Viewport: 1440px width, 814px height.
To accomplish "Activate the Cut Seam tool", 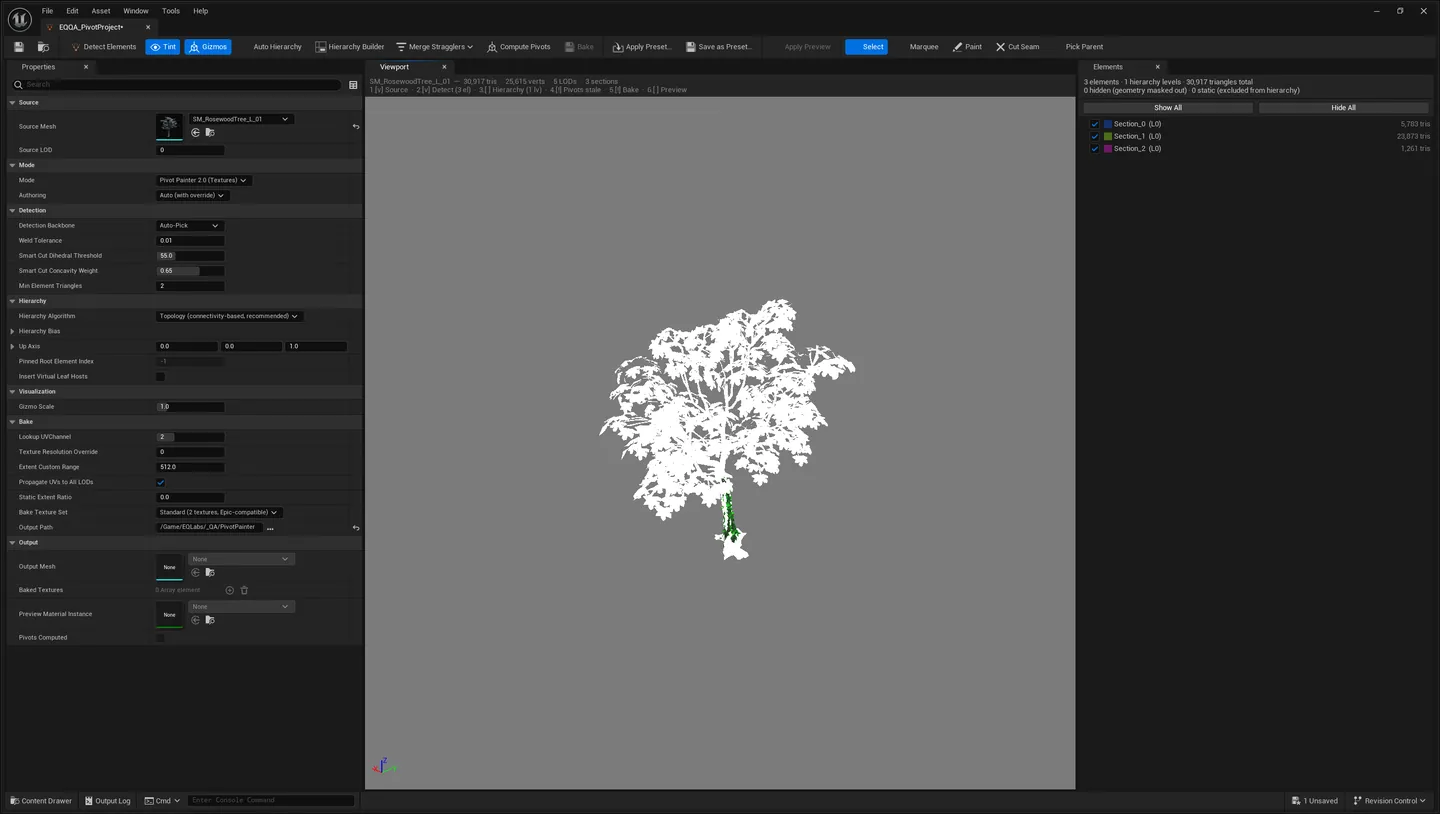I will tap(1017, 47).
